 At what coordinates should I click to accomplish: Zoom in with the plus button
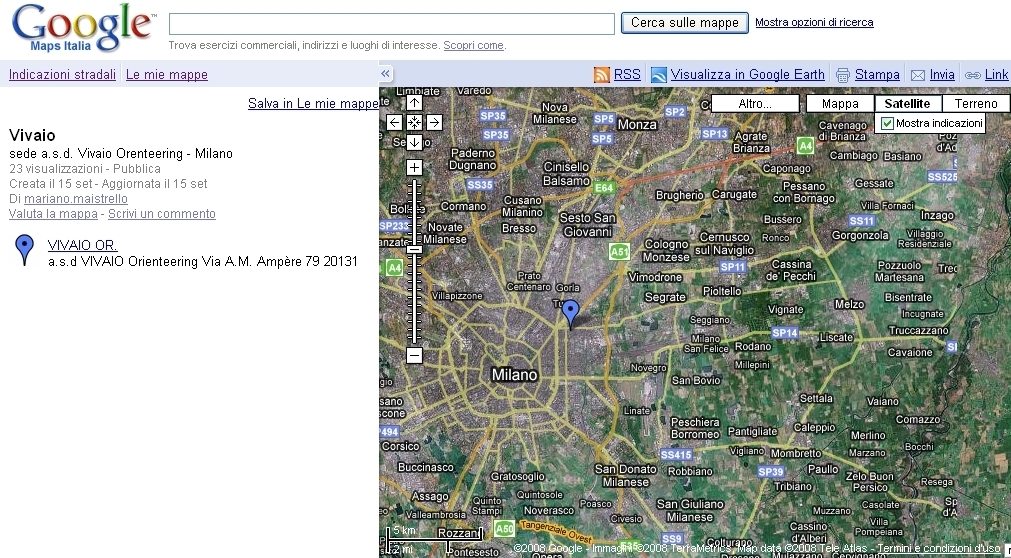pos(414,168)
